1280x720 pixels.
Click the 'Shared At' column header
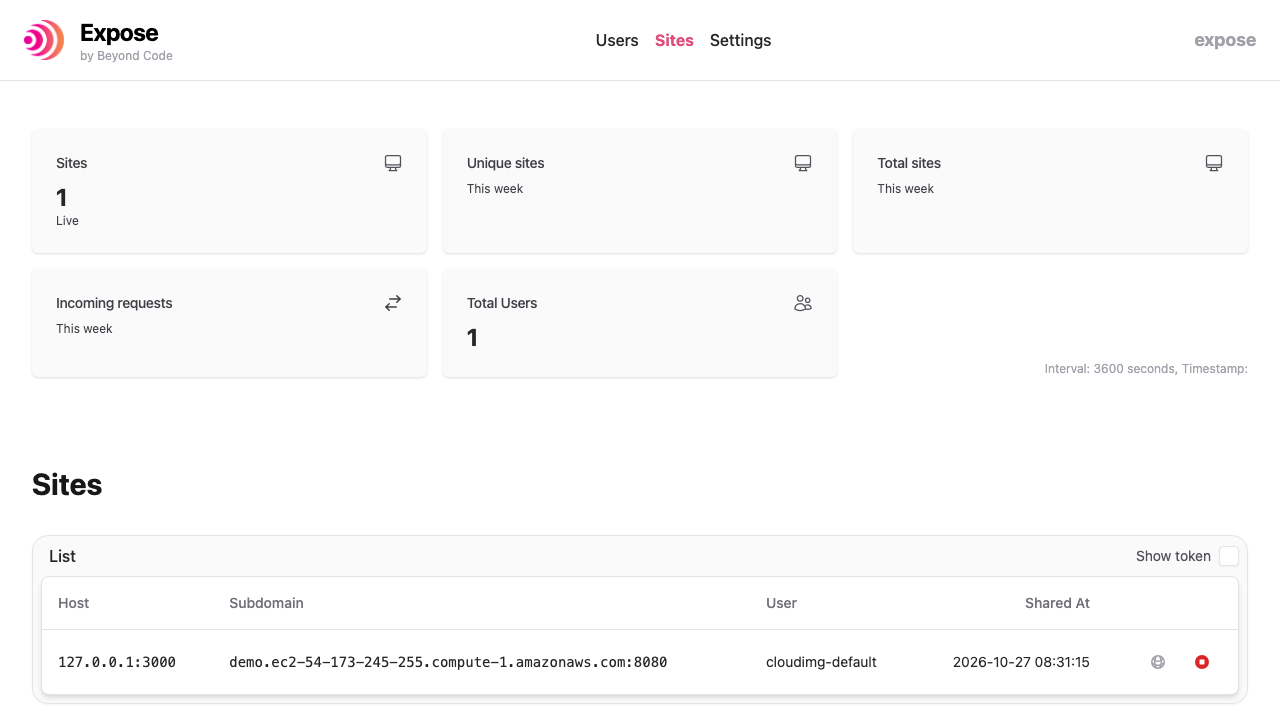pyautogui.click(x=1057, y=603)
